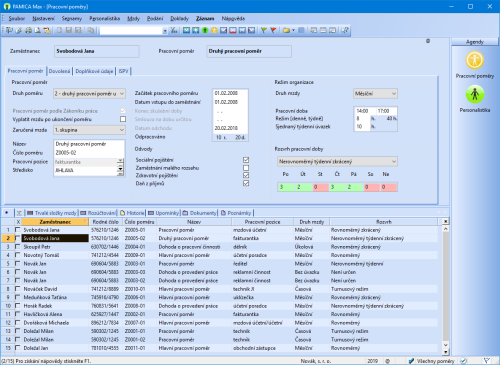Click the Začátek pracovního poměru date field
The height and width of the screenshot is (365, 500).
[230, 93]
